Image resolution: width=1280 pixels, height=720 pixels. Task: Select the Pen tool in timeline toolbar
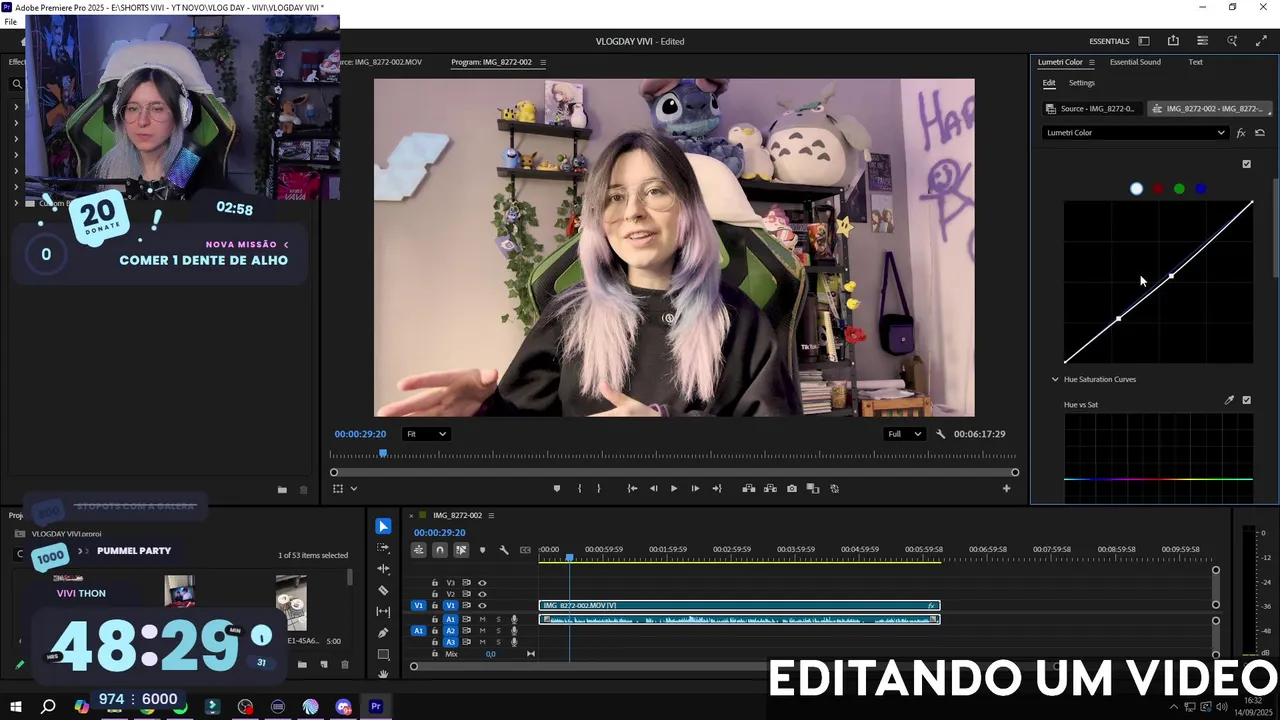point(383,633)
